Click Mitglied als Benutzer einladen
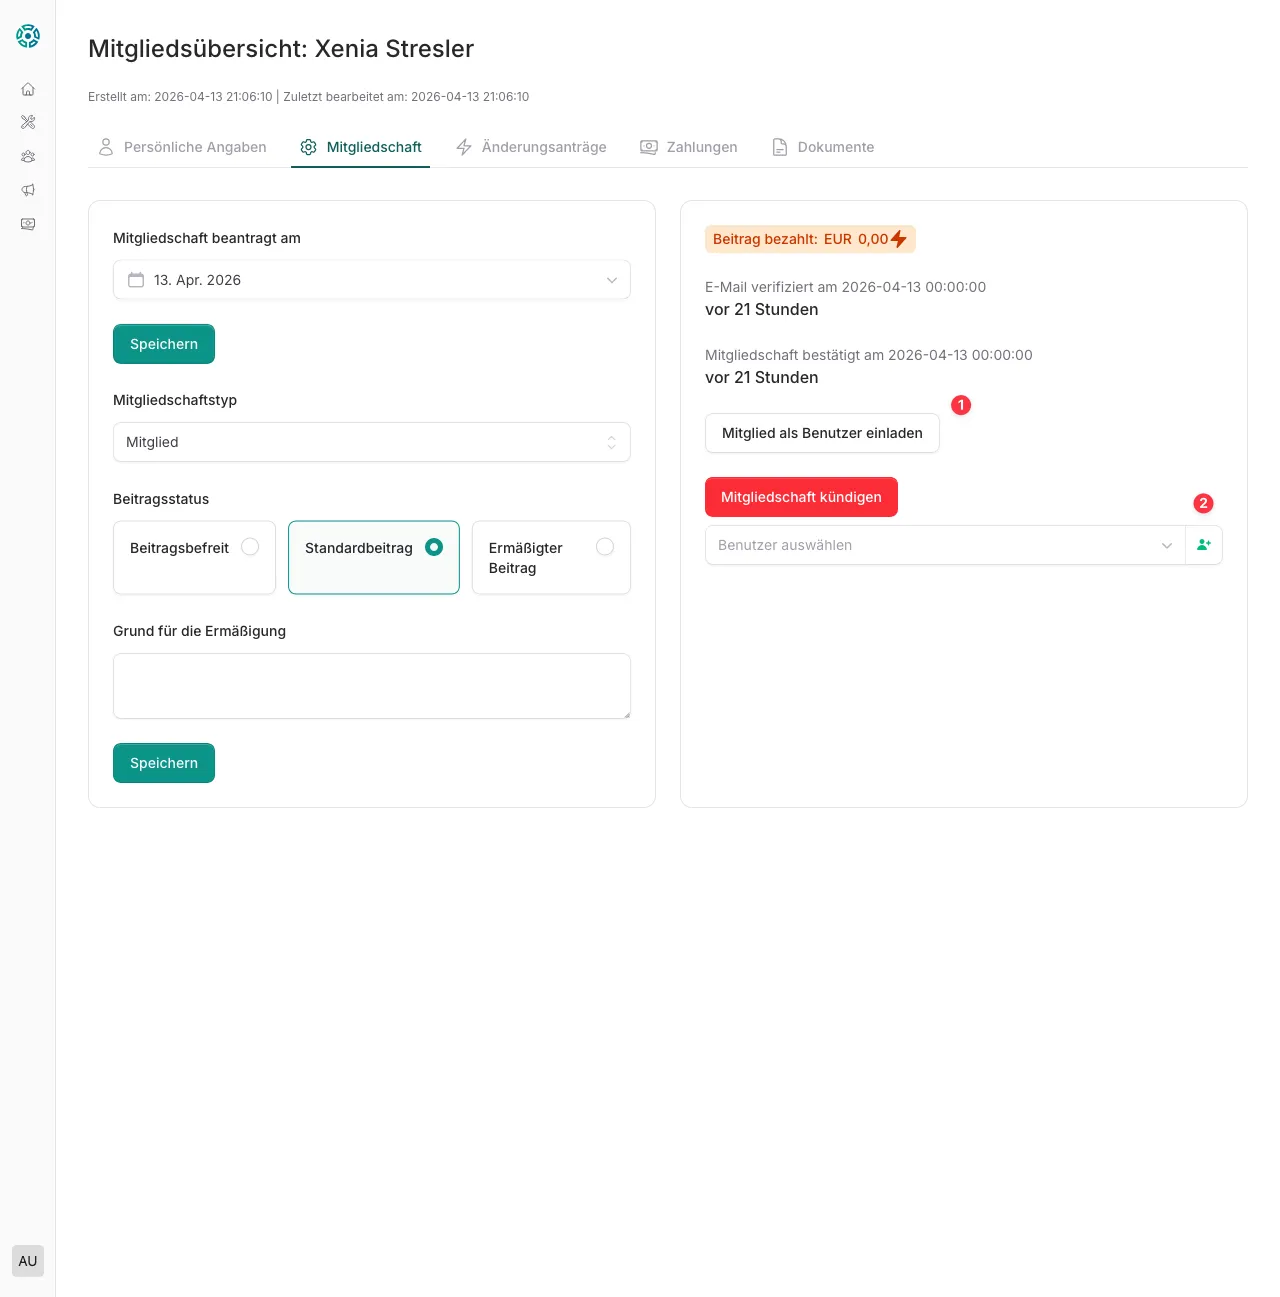Image resolution: width=1280 pixels, height=1297 pixels. pyautogui.click(x=822, y=433)
